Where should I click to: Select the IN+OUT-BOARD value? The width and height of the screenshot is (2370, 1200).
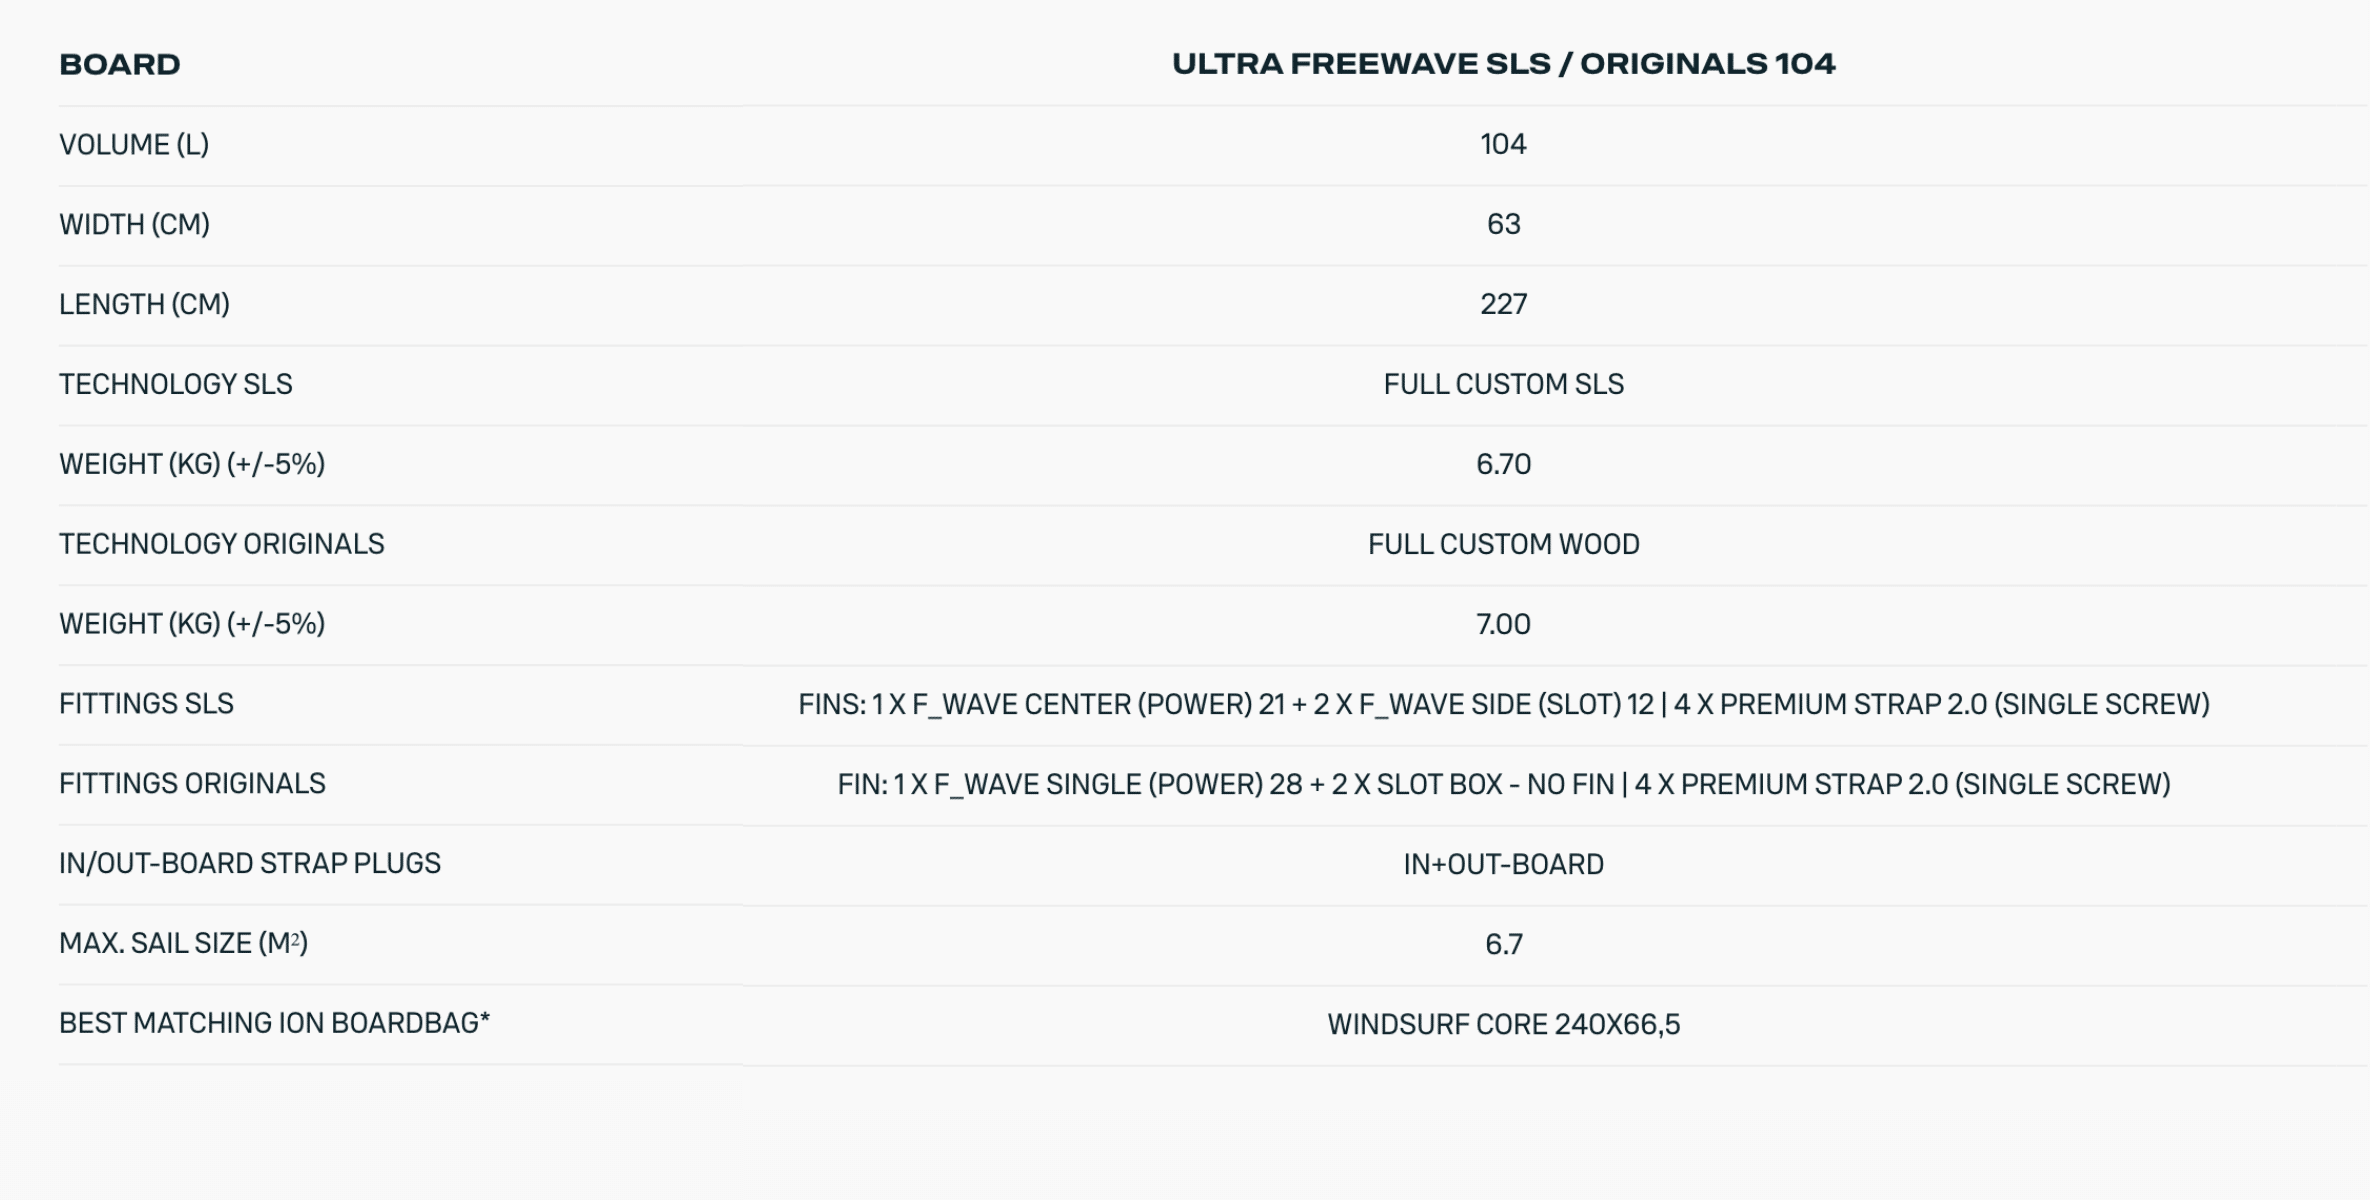tap(1503, 865)
